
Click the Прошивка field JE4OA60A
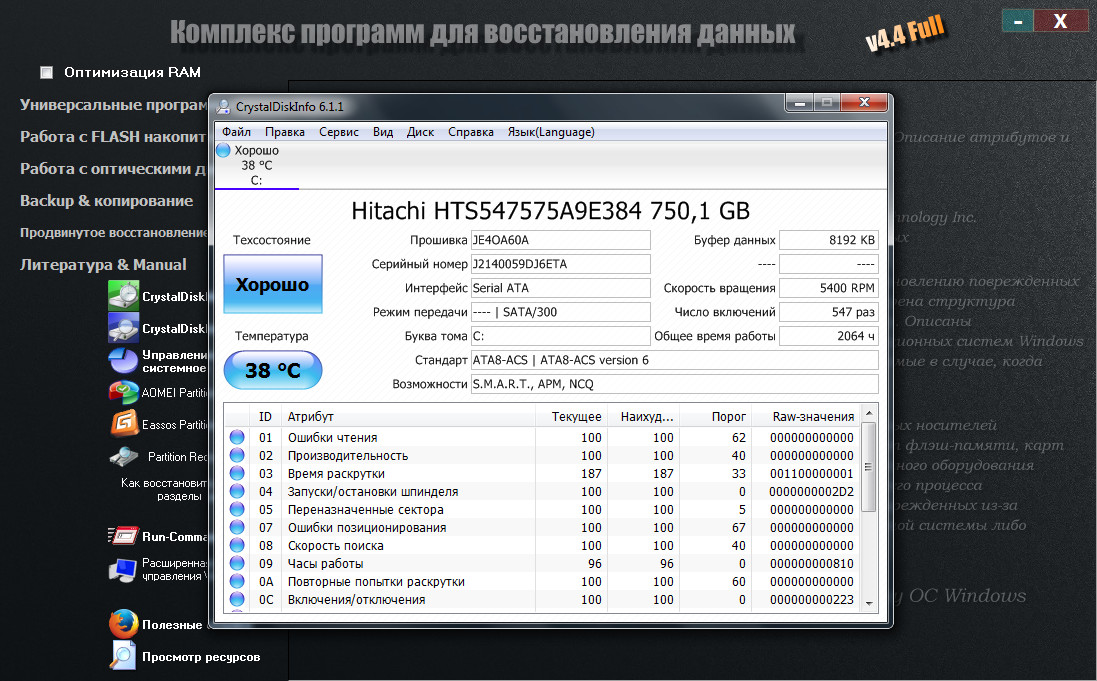[x=560, y=240]
